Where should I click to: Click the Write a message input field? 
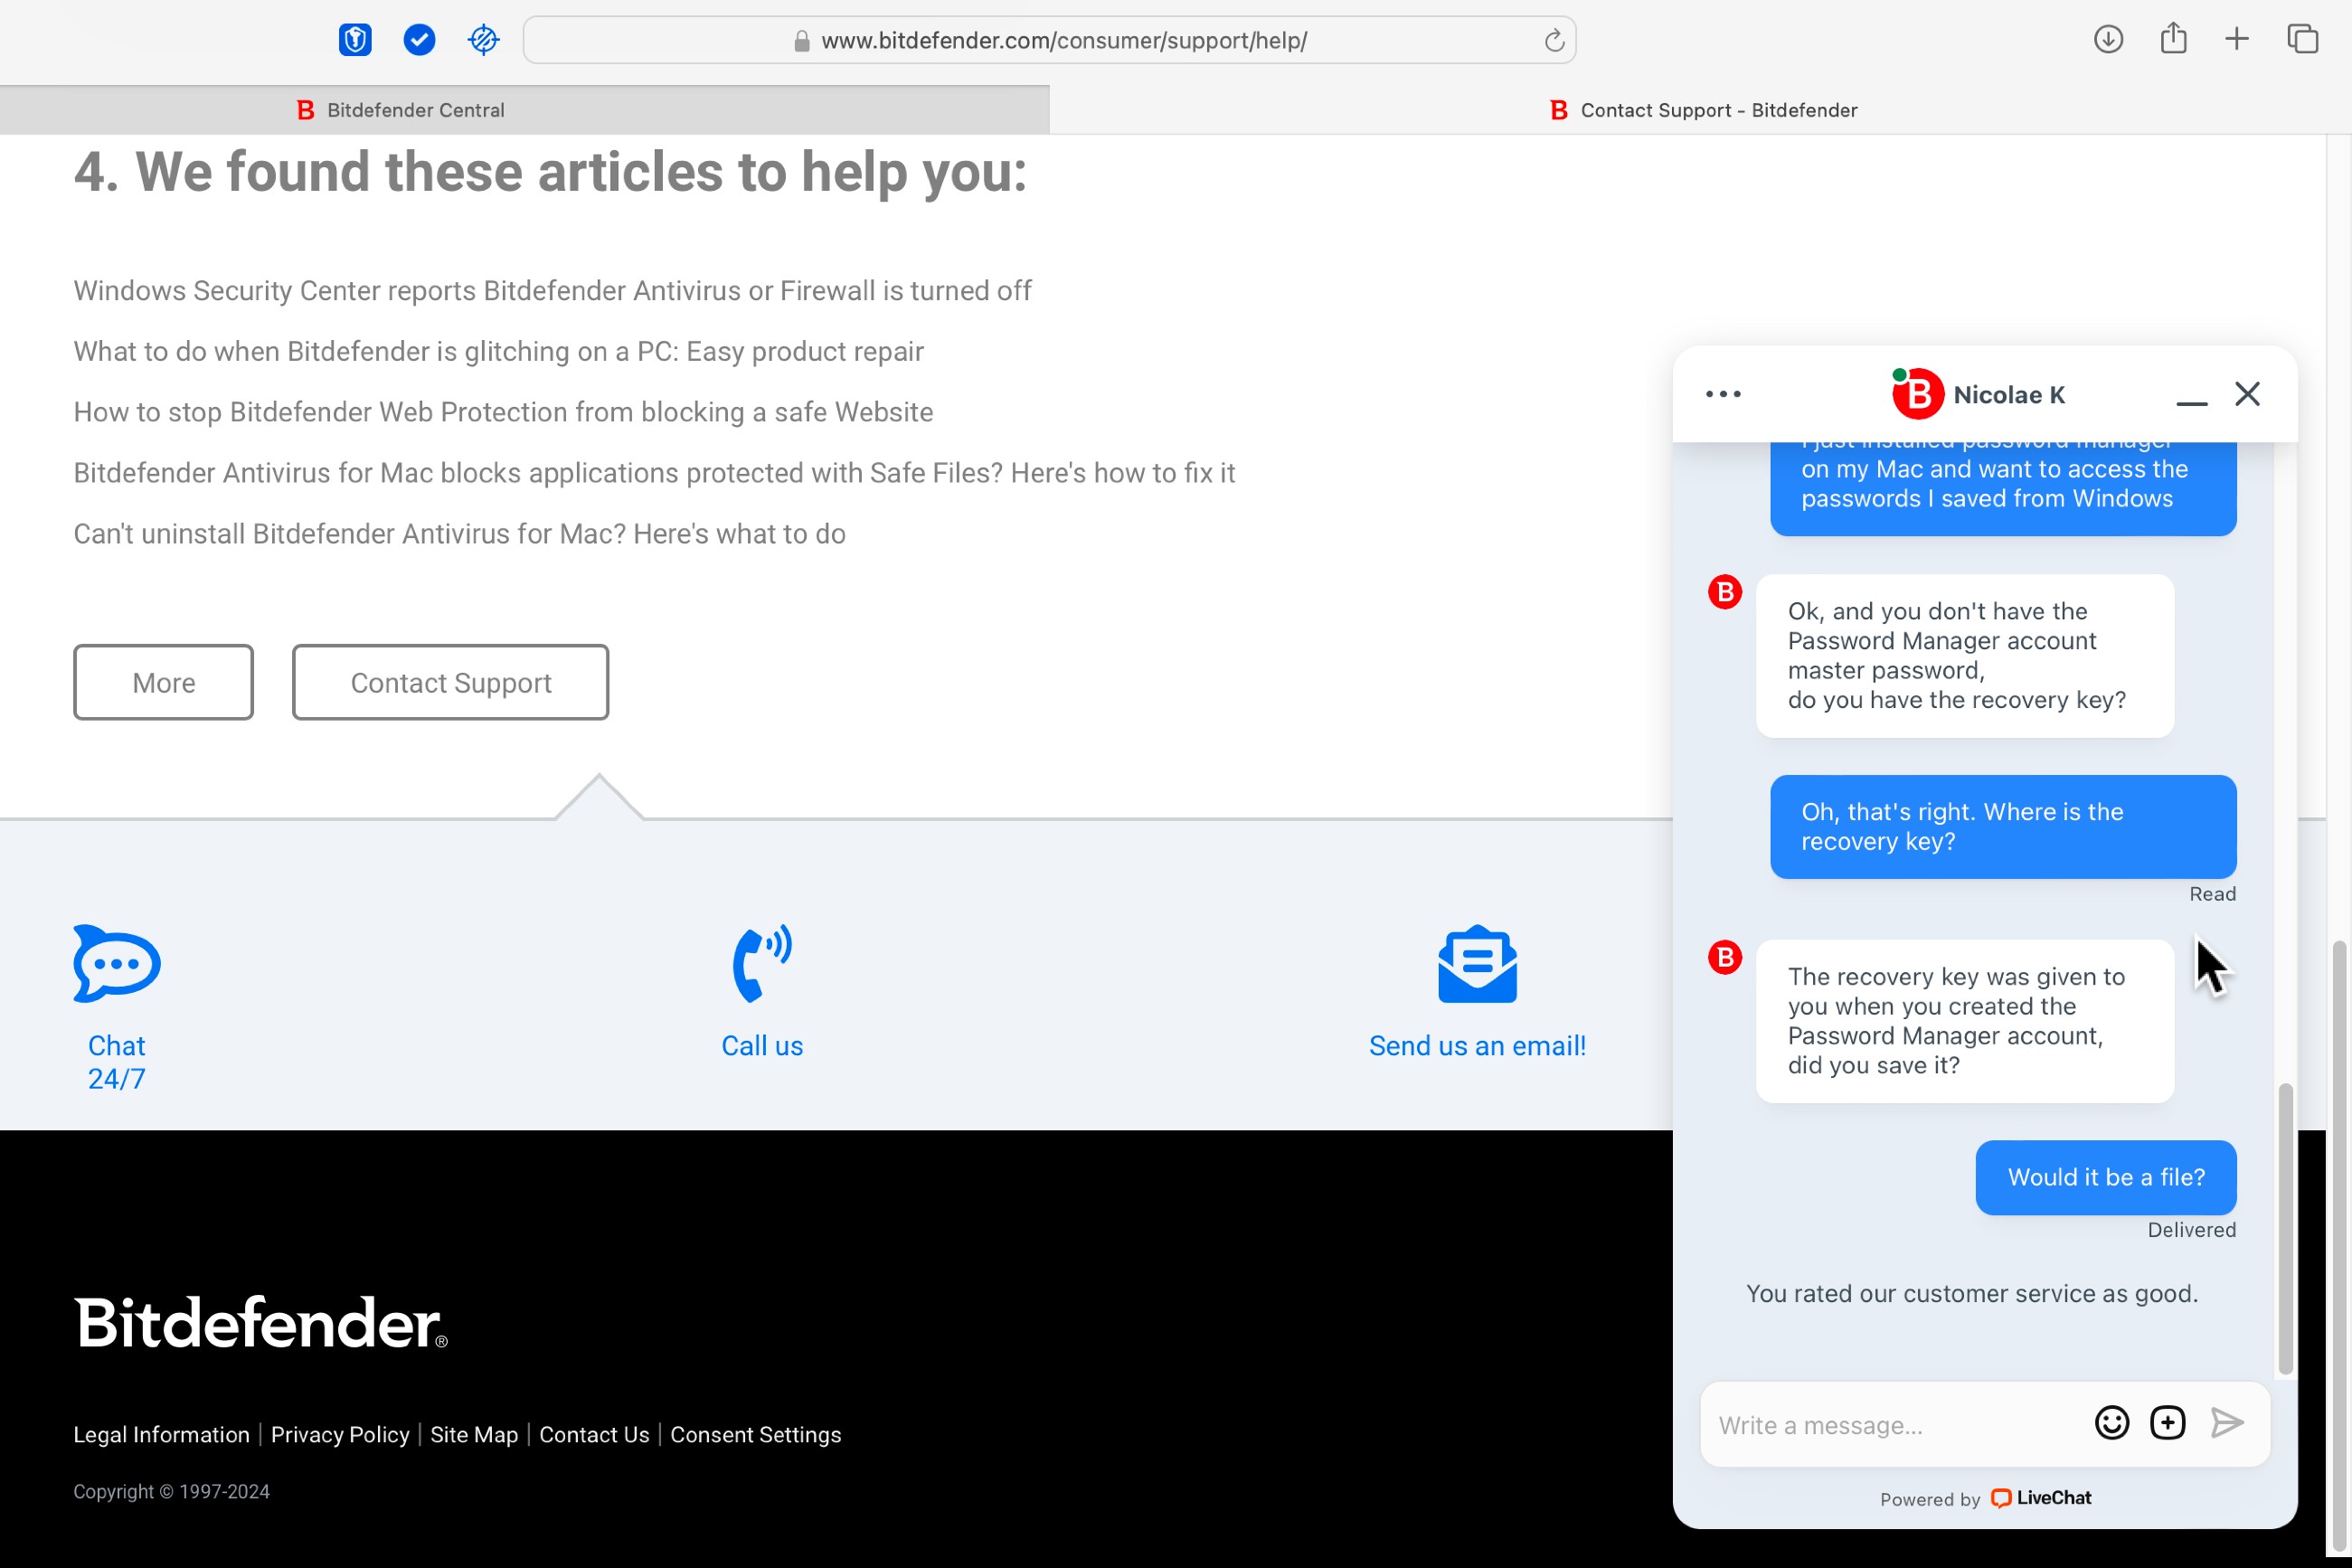[x=1892, y=1424]
